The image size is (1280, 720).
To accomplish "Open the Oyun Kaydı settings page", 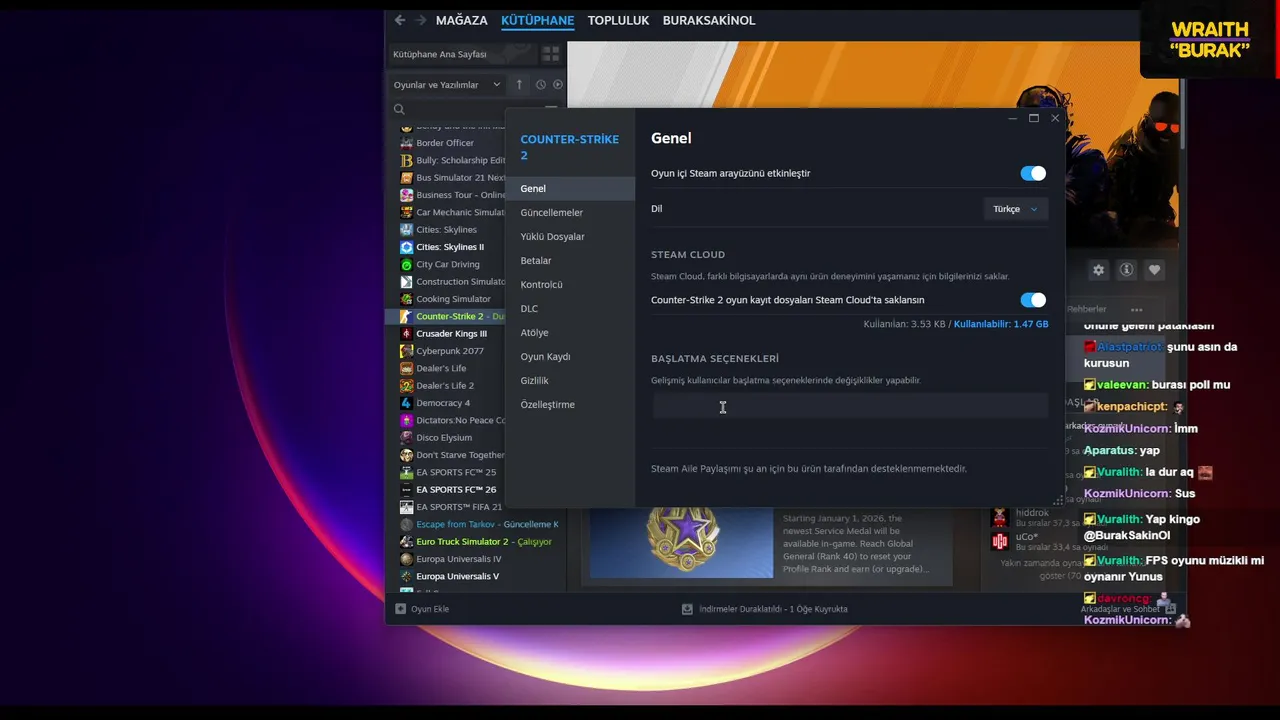I will click(570, 357).
